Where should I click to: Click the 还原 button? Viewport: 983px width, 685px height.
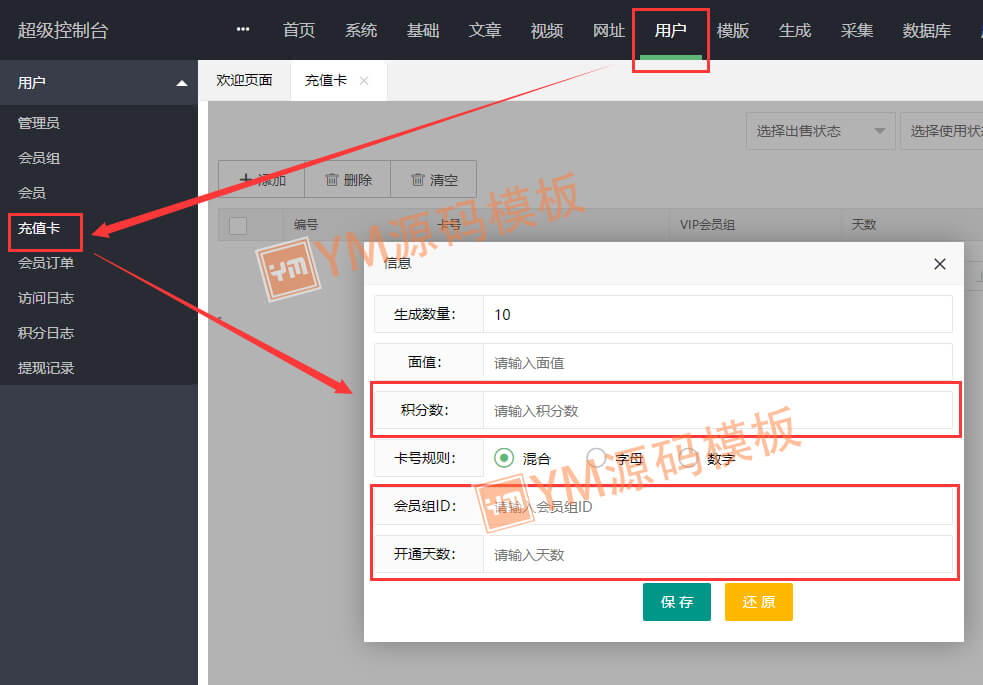point(758,602)
